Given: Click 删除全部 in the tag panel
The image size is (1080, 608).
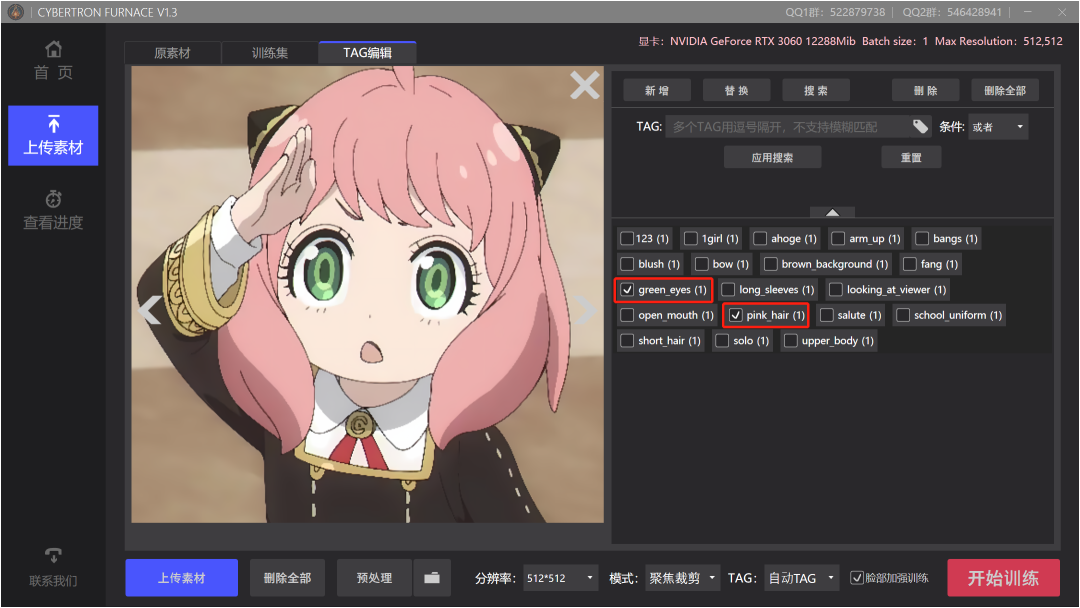Looking at the screenshot, I should click(x=1005, y=90).
